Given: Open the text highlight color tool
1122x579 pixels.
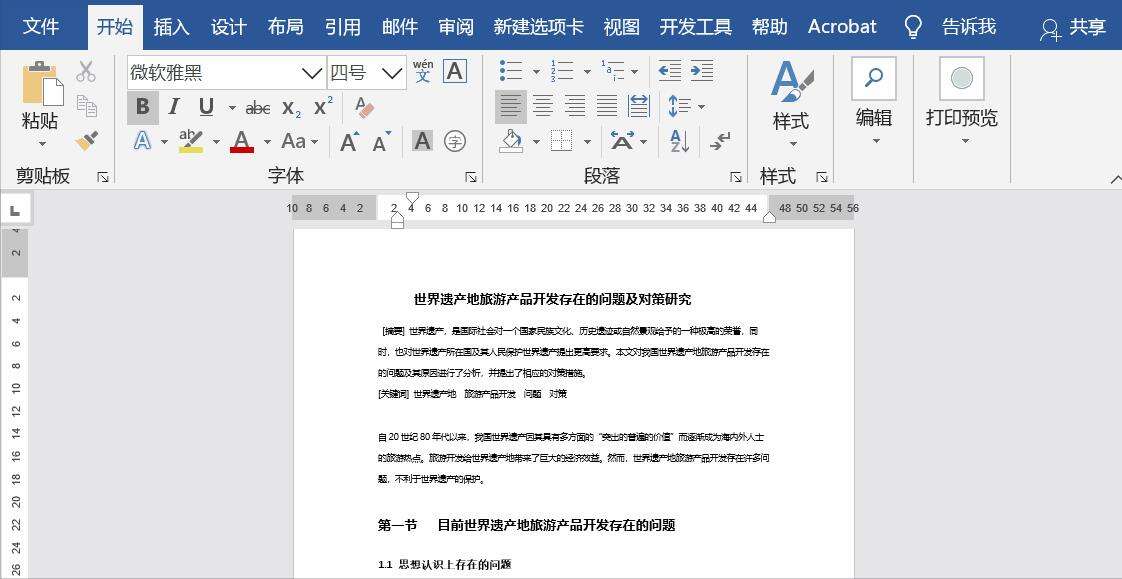Looking at the screenshot, I should tap(190, 141).
